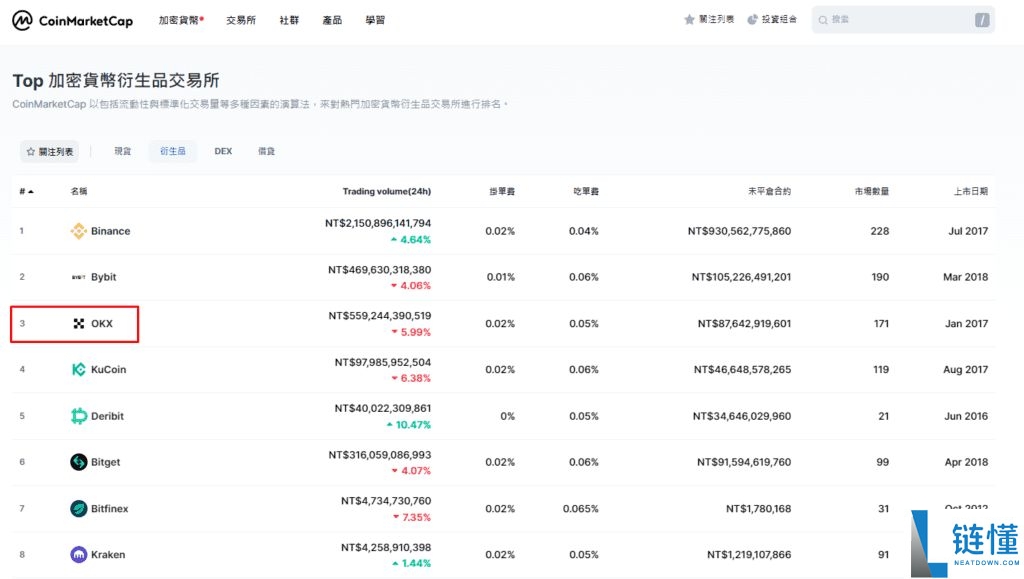Viewport: 1024px width, 579px height.
Task: Sort by 上市日期 column header
Action: 970,191
